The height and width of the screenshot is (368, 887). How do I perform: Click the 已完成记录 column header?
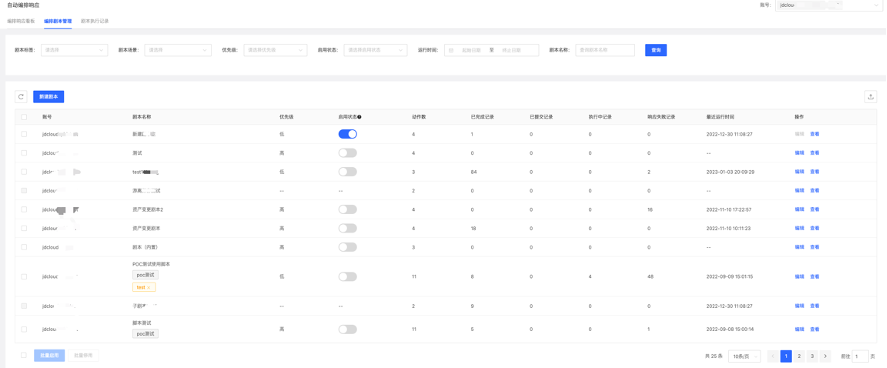(x=483, y=117)
